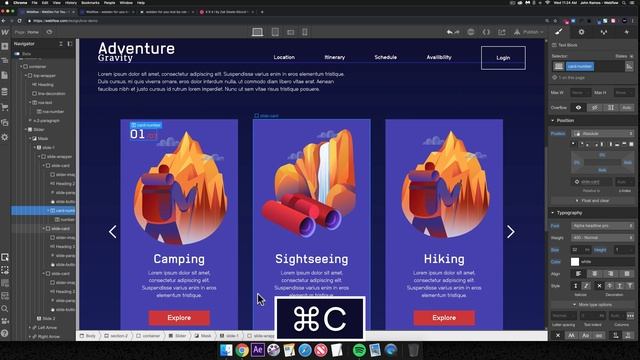The height and width of the screenshot is (360, 640).
Task: Click the Login button
Action: pyautogui.click(x=503, y=58)
